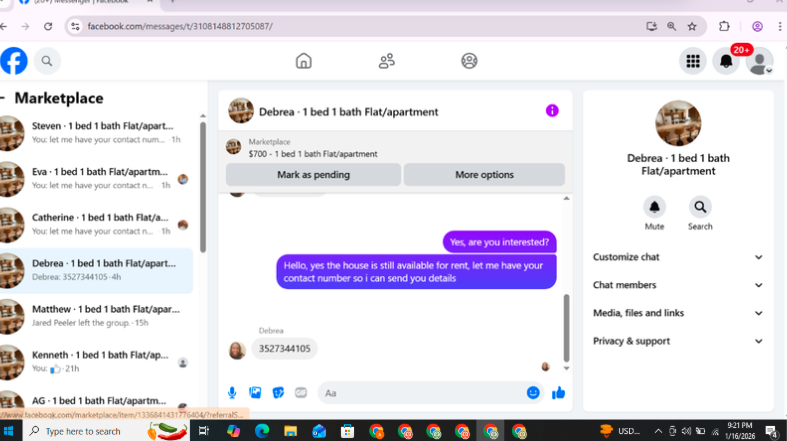The image size is (787, 441).
Task: Install app icon in address bar
Action: click(651, 26)
